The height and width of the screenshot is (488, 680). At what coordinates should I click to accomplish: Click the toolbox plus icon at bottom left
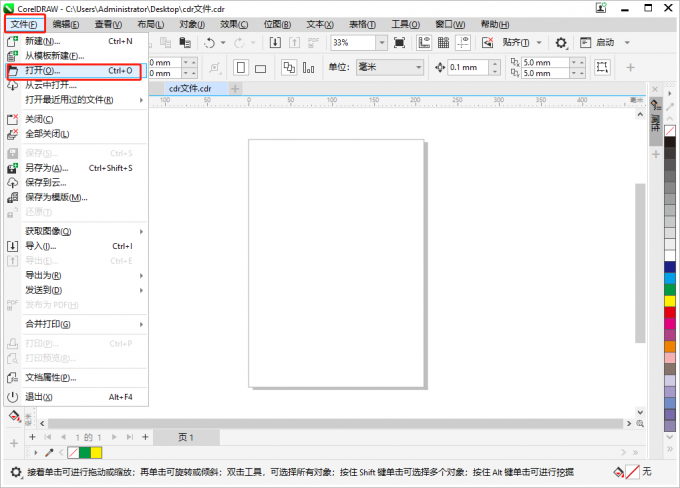click(14, 443)
